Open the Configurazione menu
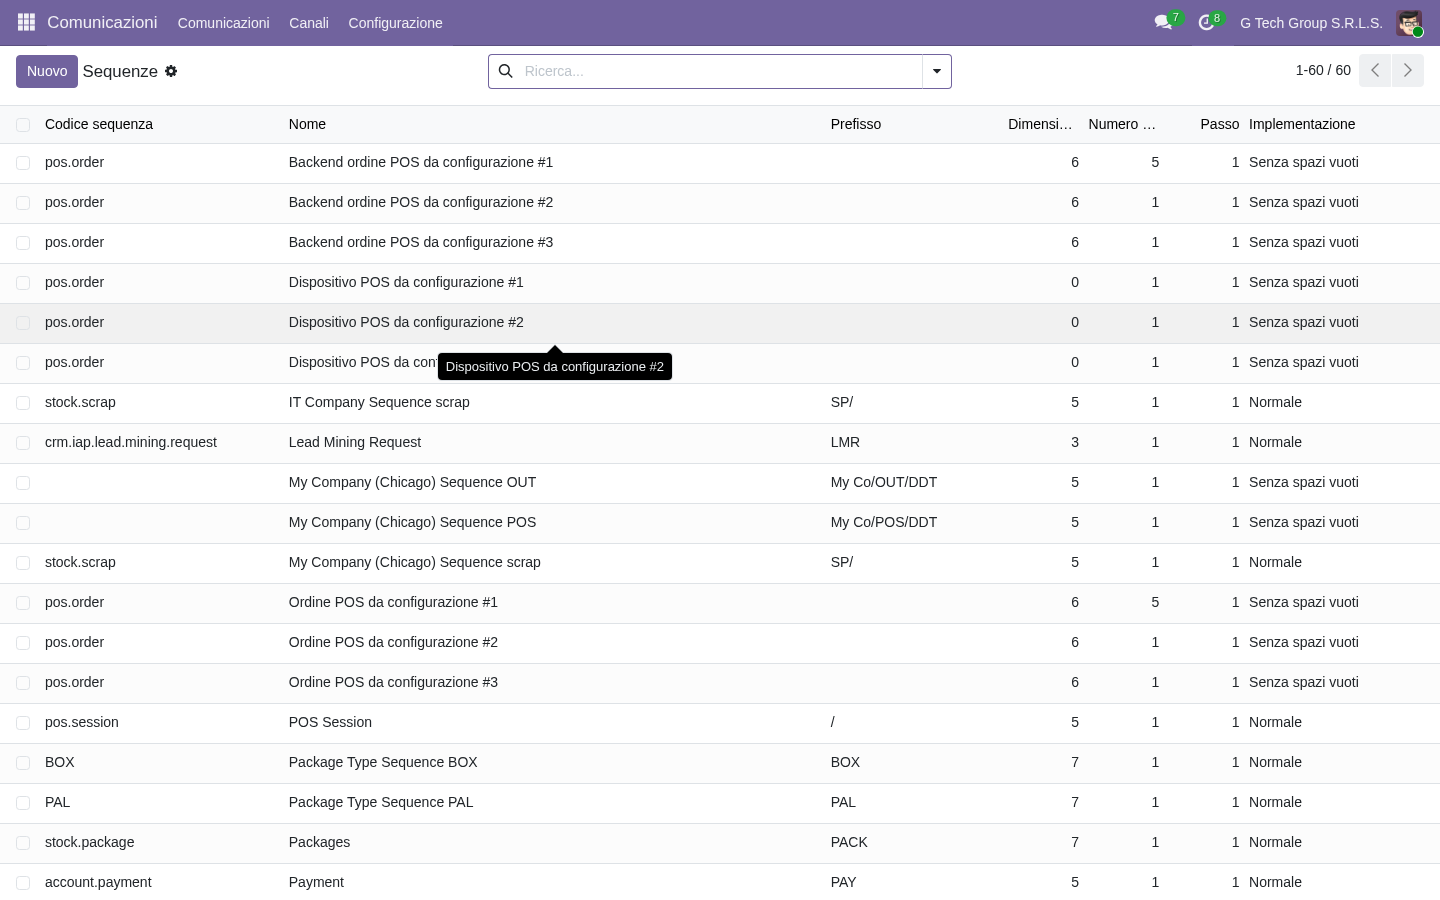 click(x=395, y=22)
